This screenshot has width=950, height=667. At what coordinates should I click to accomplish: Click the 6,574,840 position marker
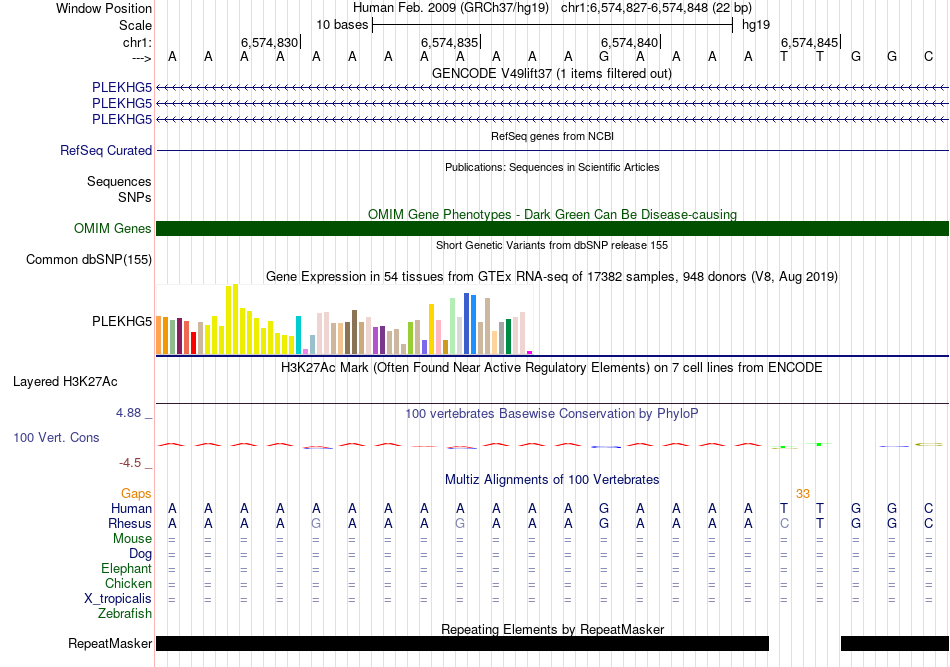[629, 42]
